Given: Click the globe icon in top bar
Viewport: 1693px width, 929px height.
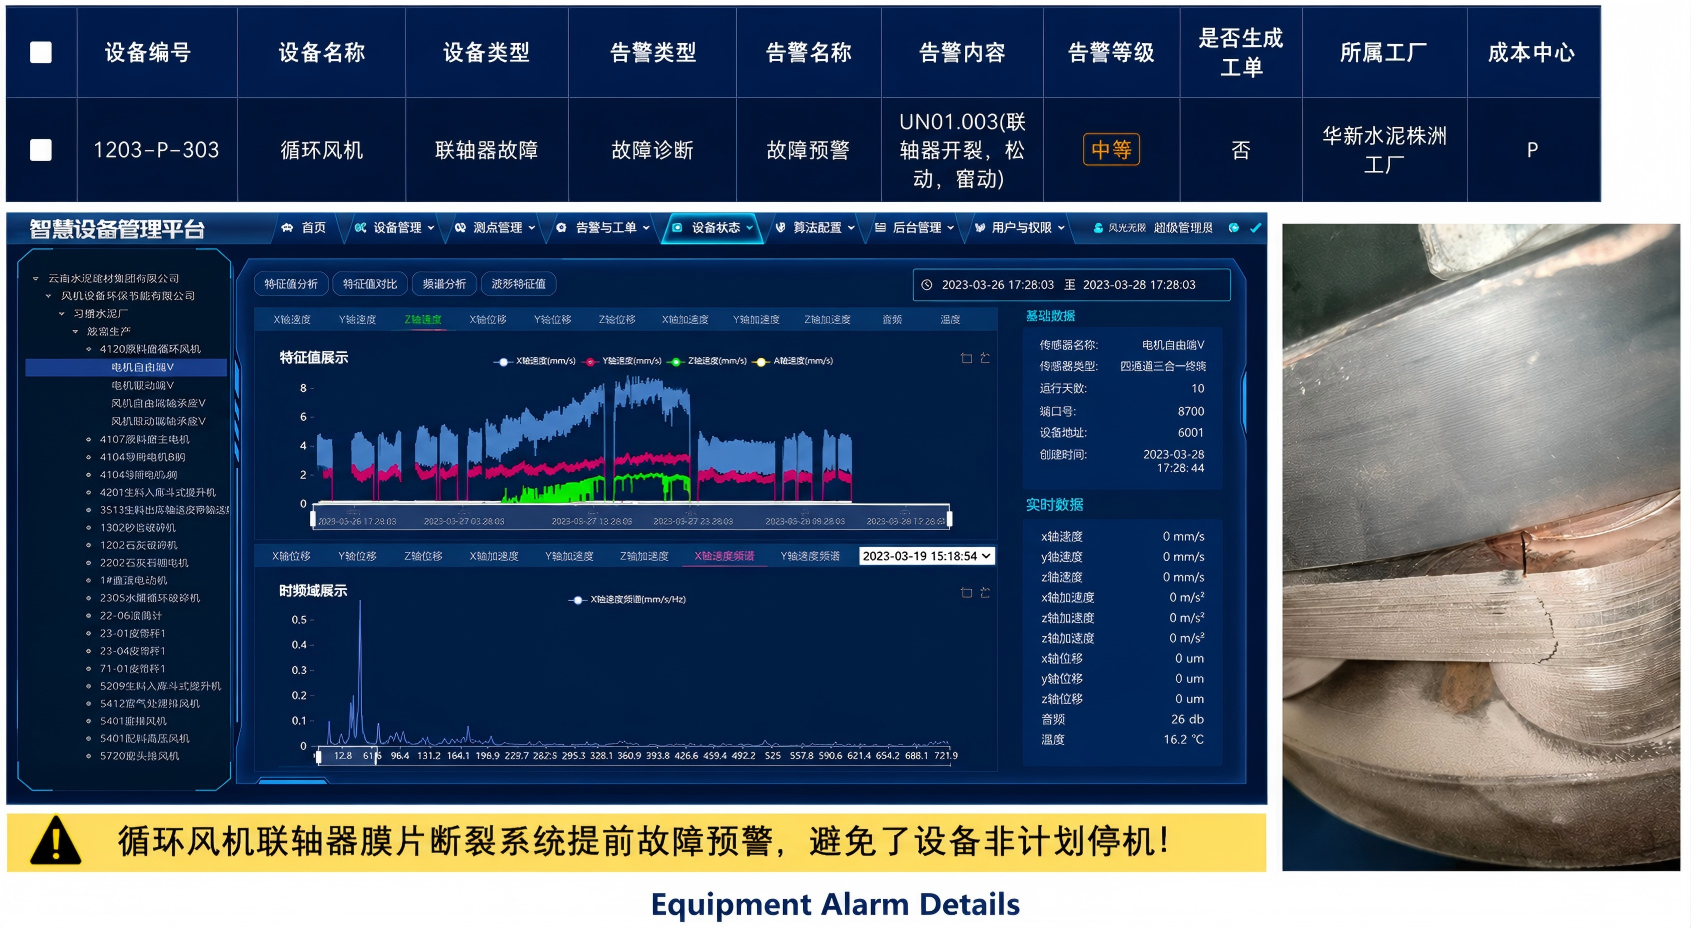Looking at the screenshot, I should 1234,228.
